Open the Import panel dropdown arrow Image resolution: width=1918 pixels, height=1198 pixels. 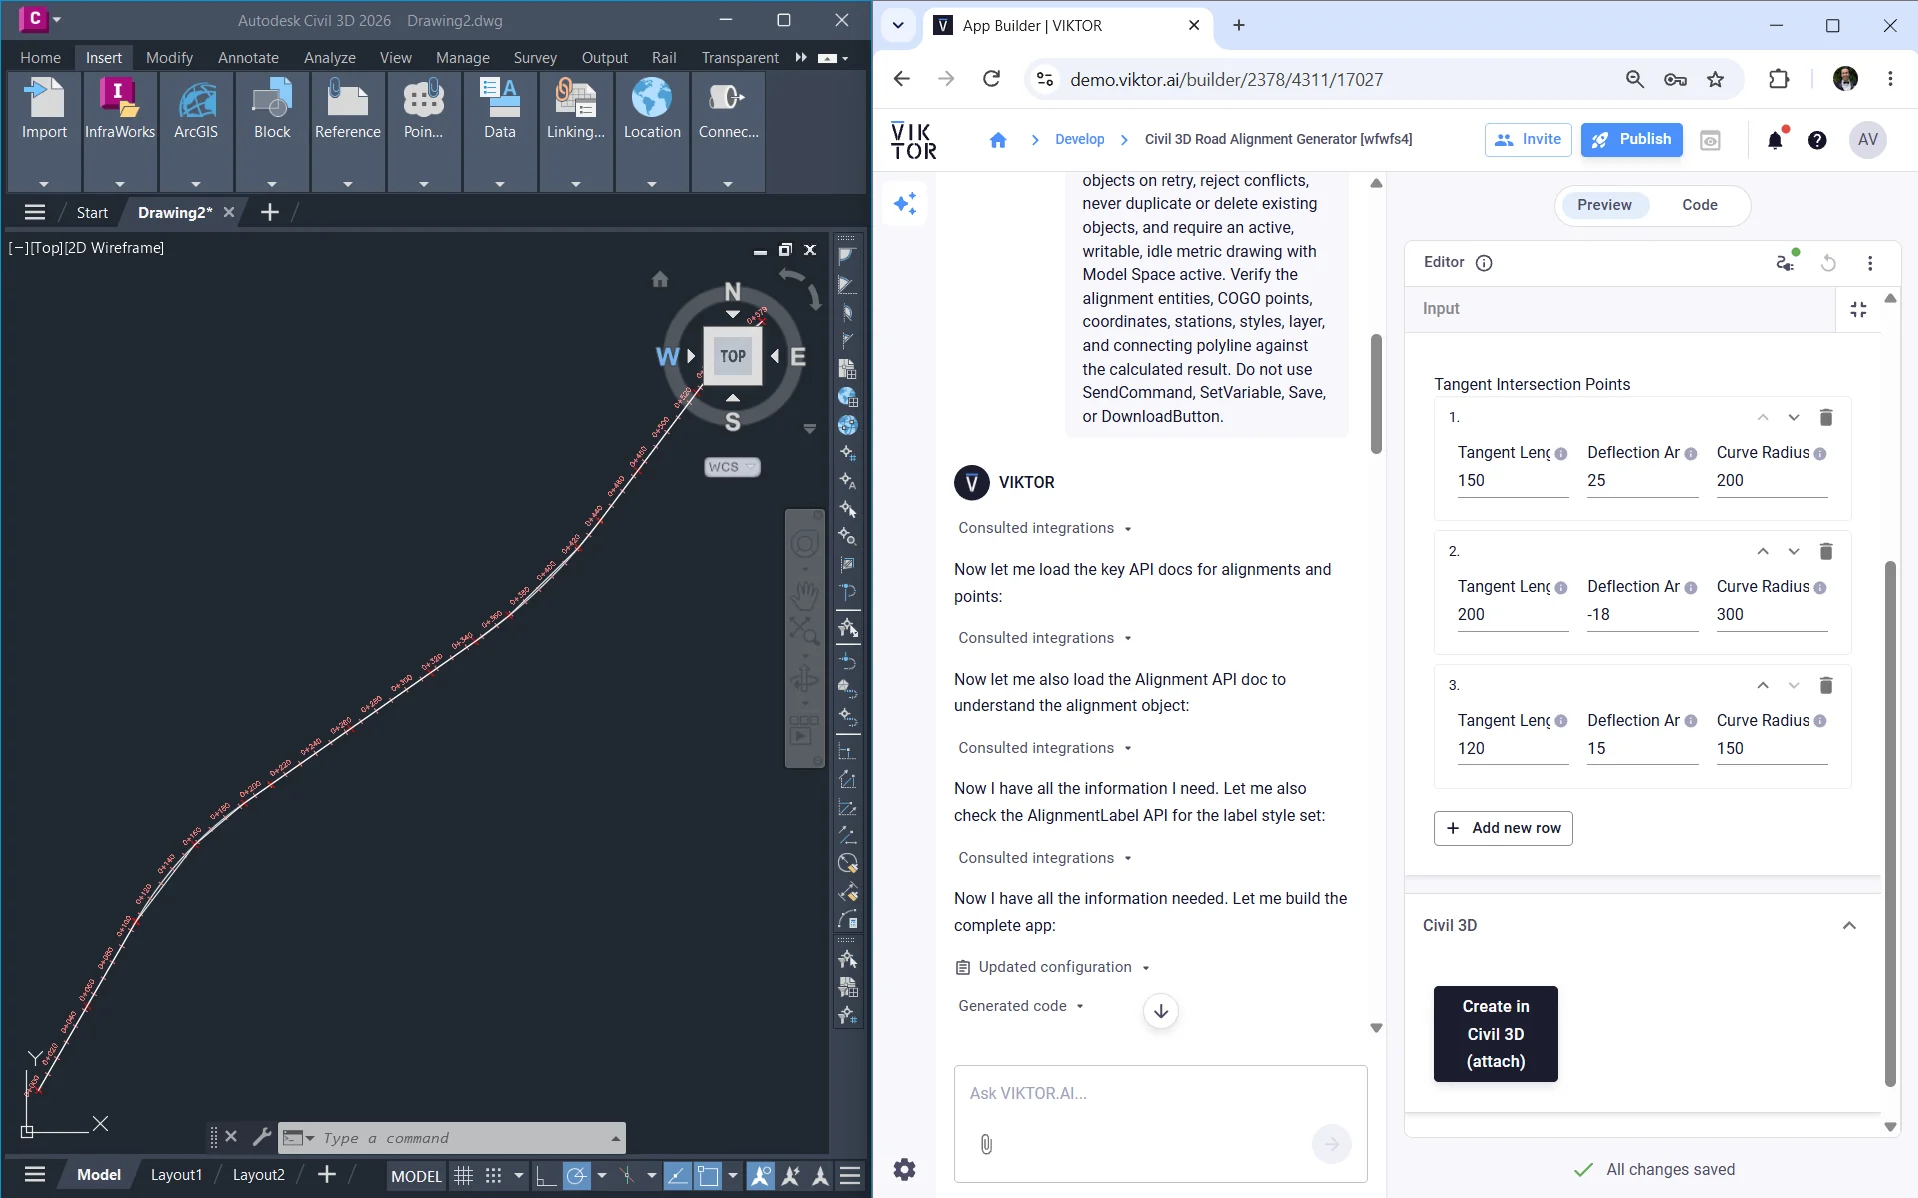point(44,184)
